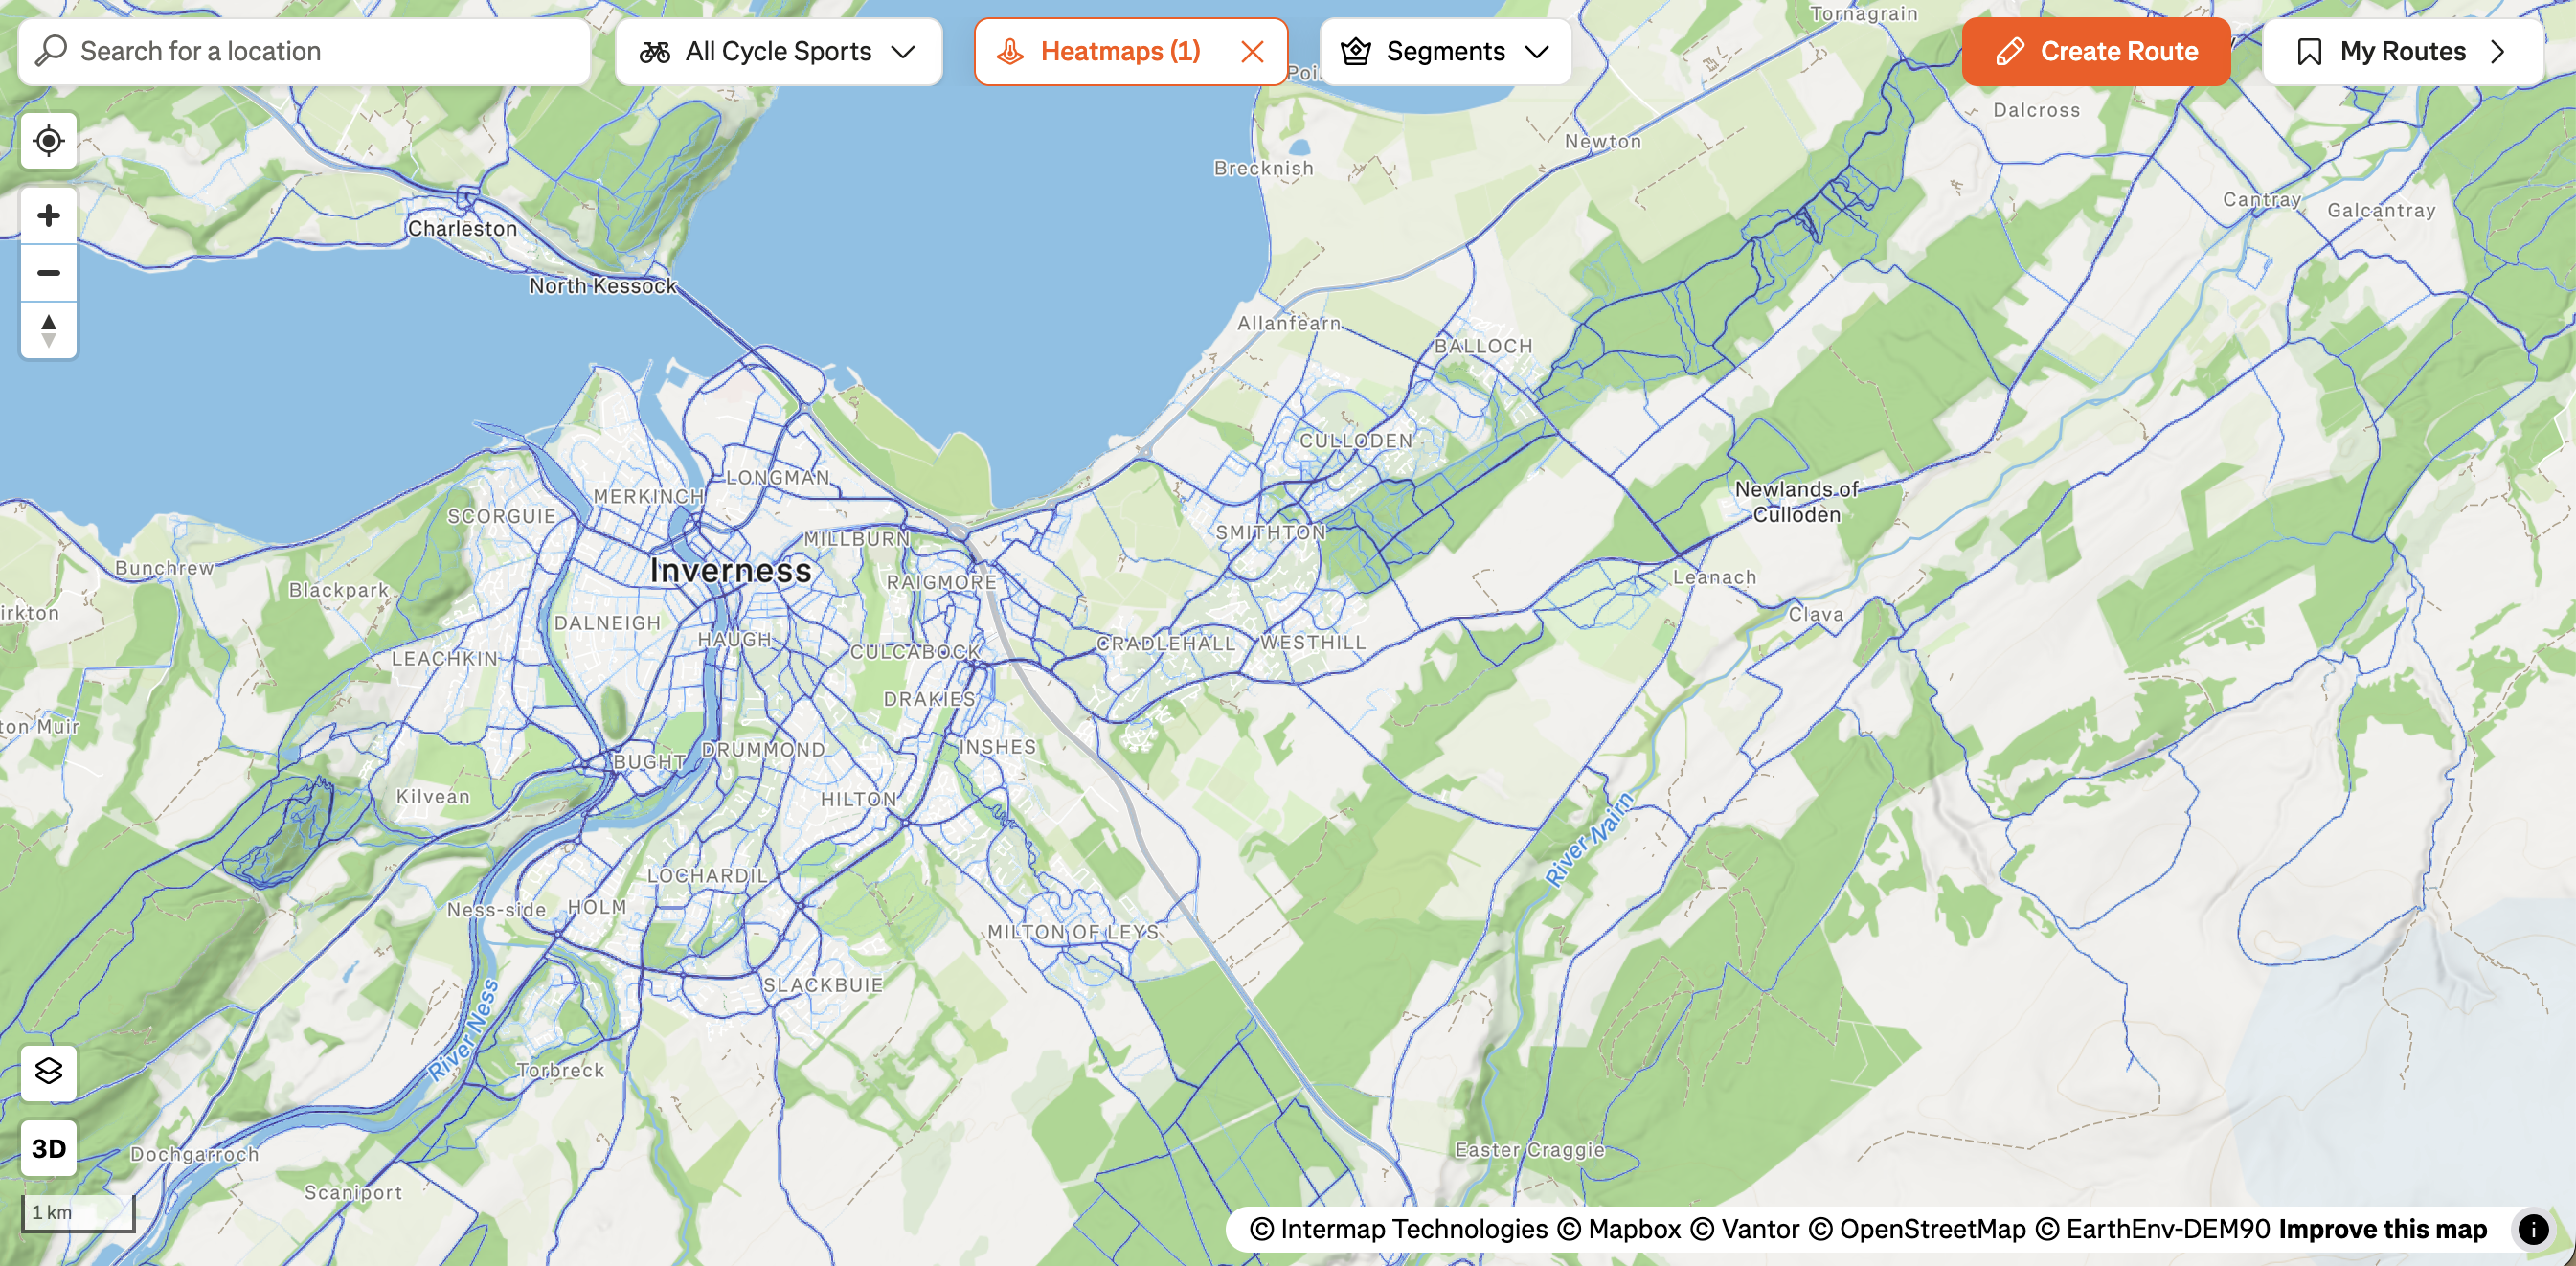This screenshot has height=1266, width=2576.
Task: Open My Routes panel via chevron
Action: pos(2498,51)
